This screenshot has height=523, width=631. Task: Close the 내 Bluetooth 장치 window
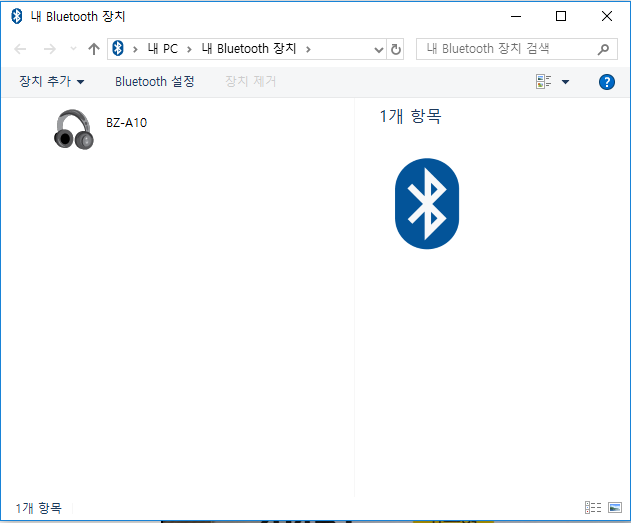point(607,16)
